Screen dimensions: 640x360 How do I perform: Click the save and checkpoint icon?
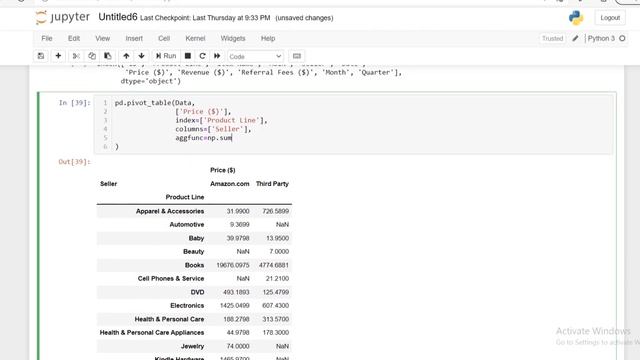(x=41, y=56)
